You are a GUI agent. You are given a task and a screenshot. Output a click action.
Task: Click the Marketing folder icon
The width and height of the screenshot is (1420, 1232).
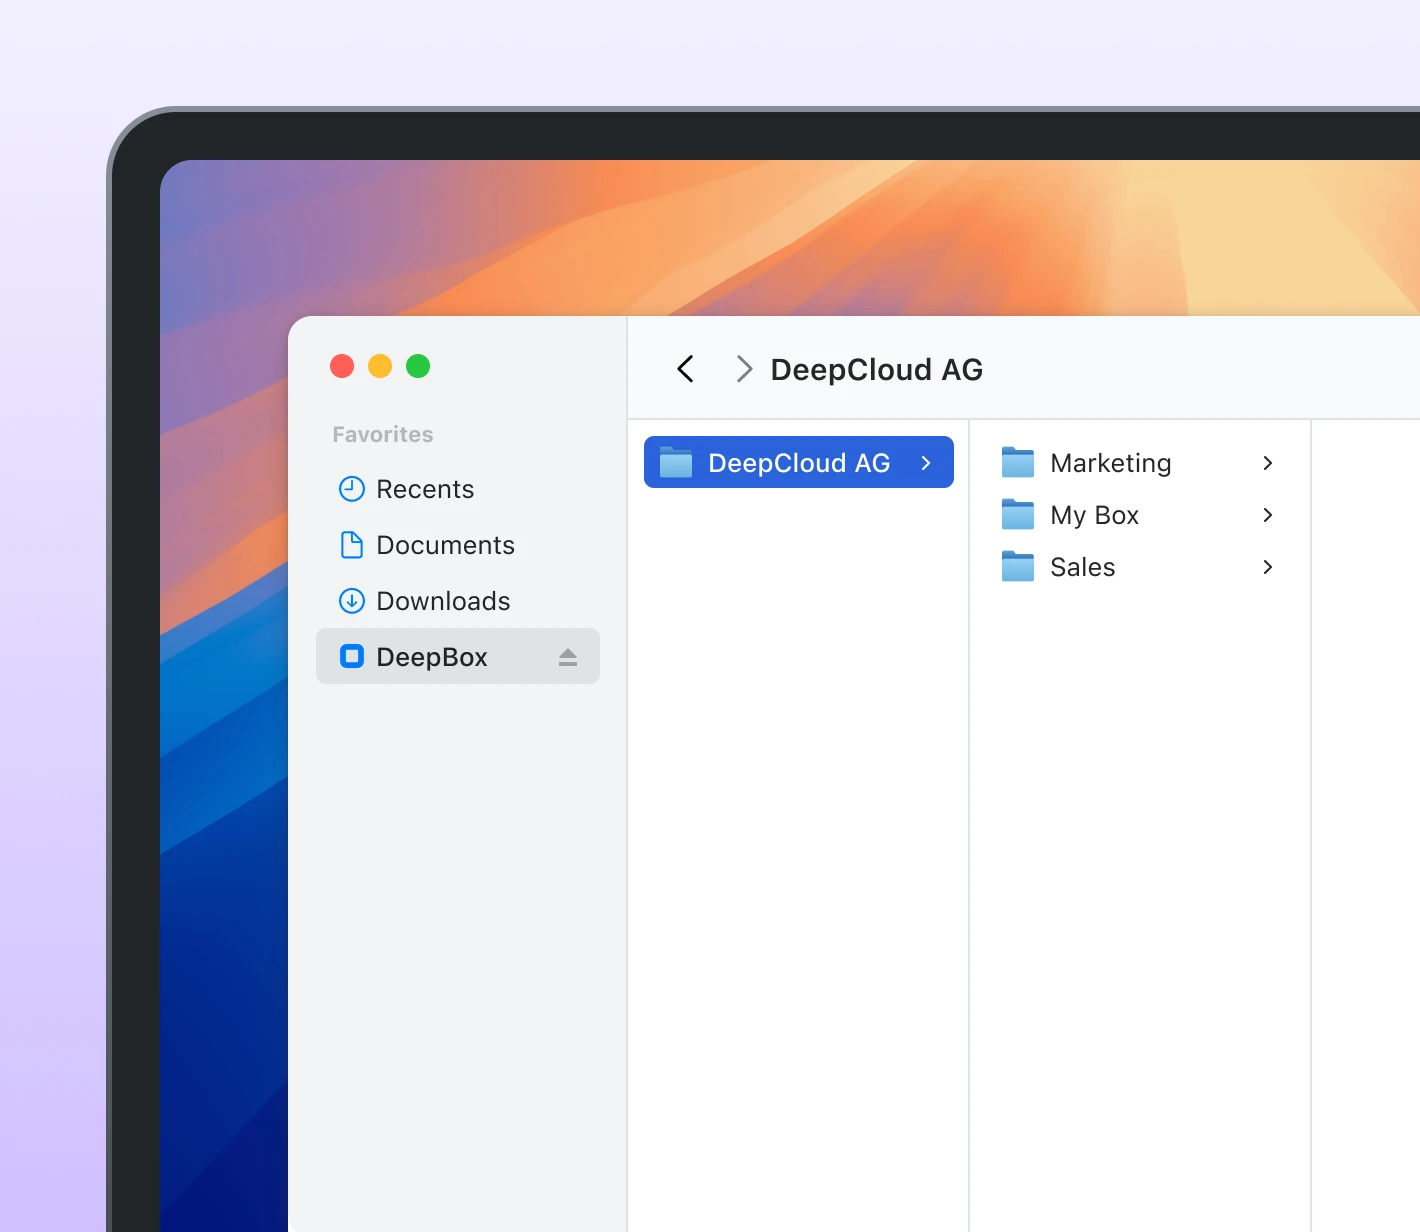click(x=1018, y=462)
